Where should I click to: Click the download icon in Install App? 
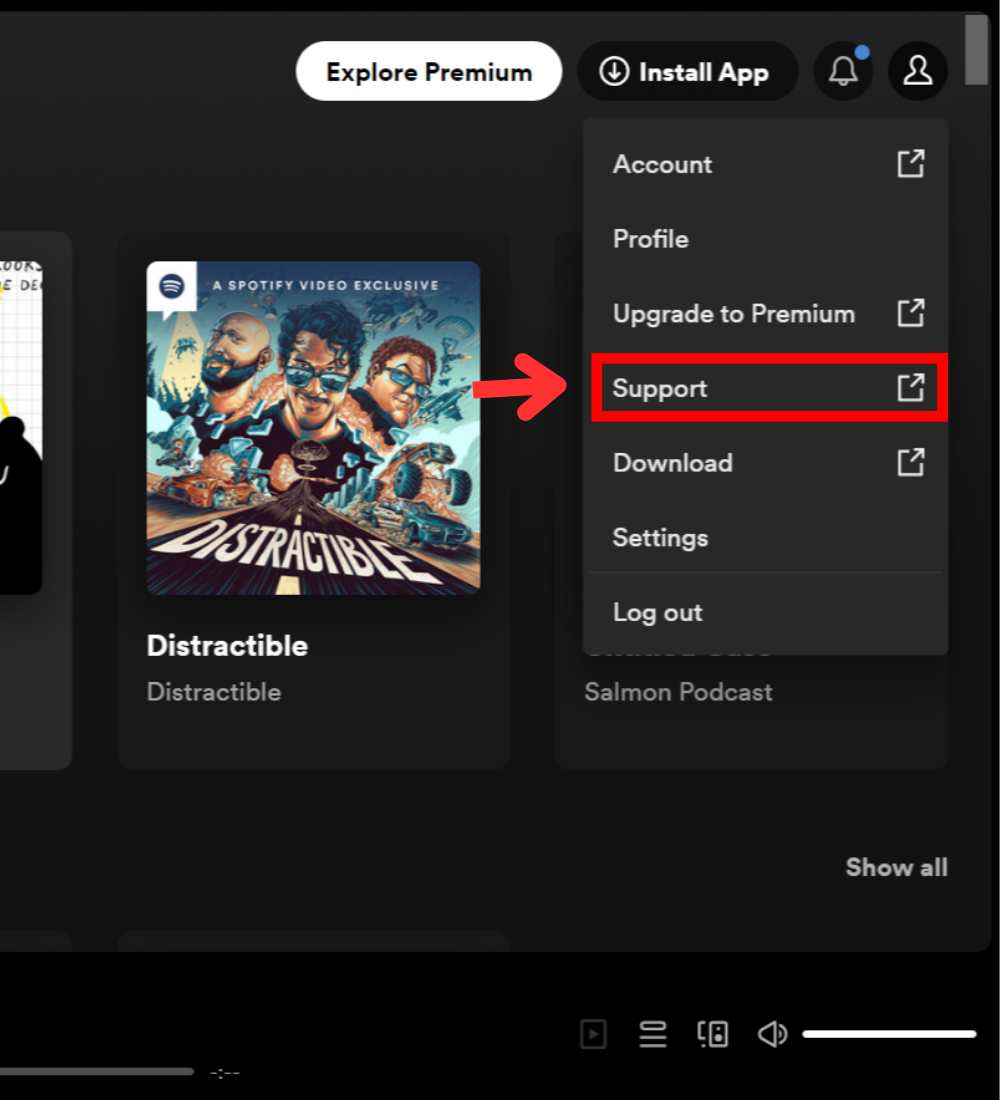pos(613,72)
